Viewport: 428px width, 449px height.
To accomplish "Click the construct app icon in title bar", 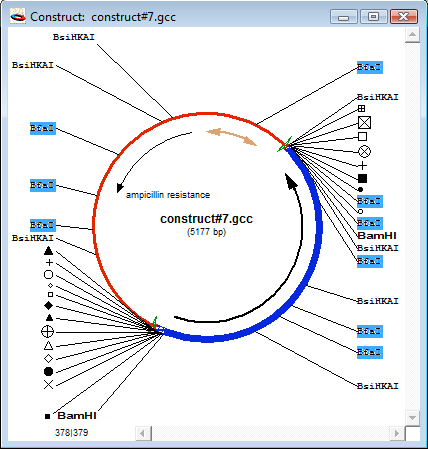I will pyautogui.click(x=17, y=16).
